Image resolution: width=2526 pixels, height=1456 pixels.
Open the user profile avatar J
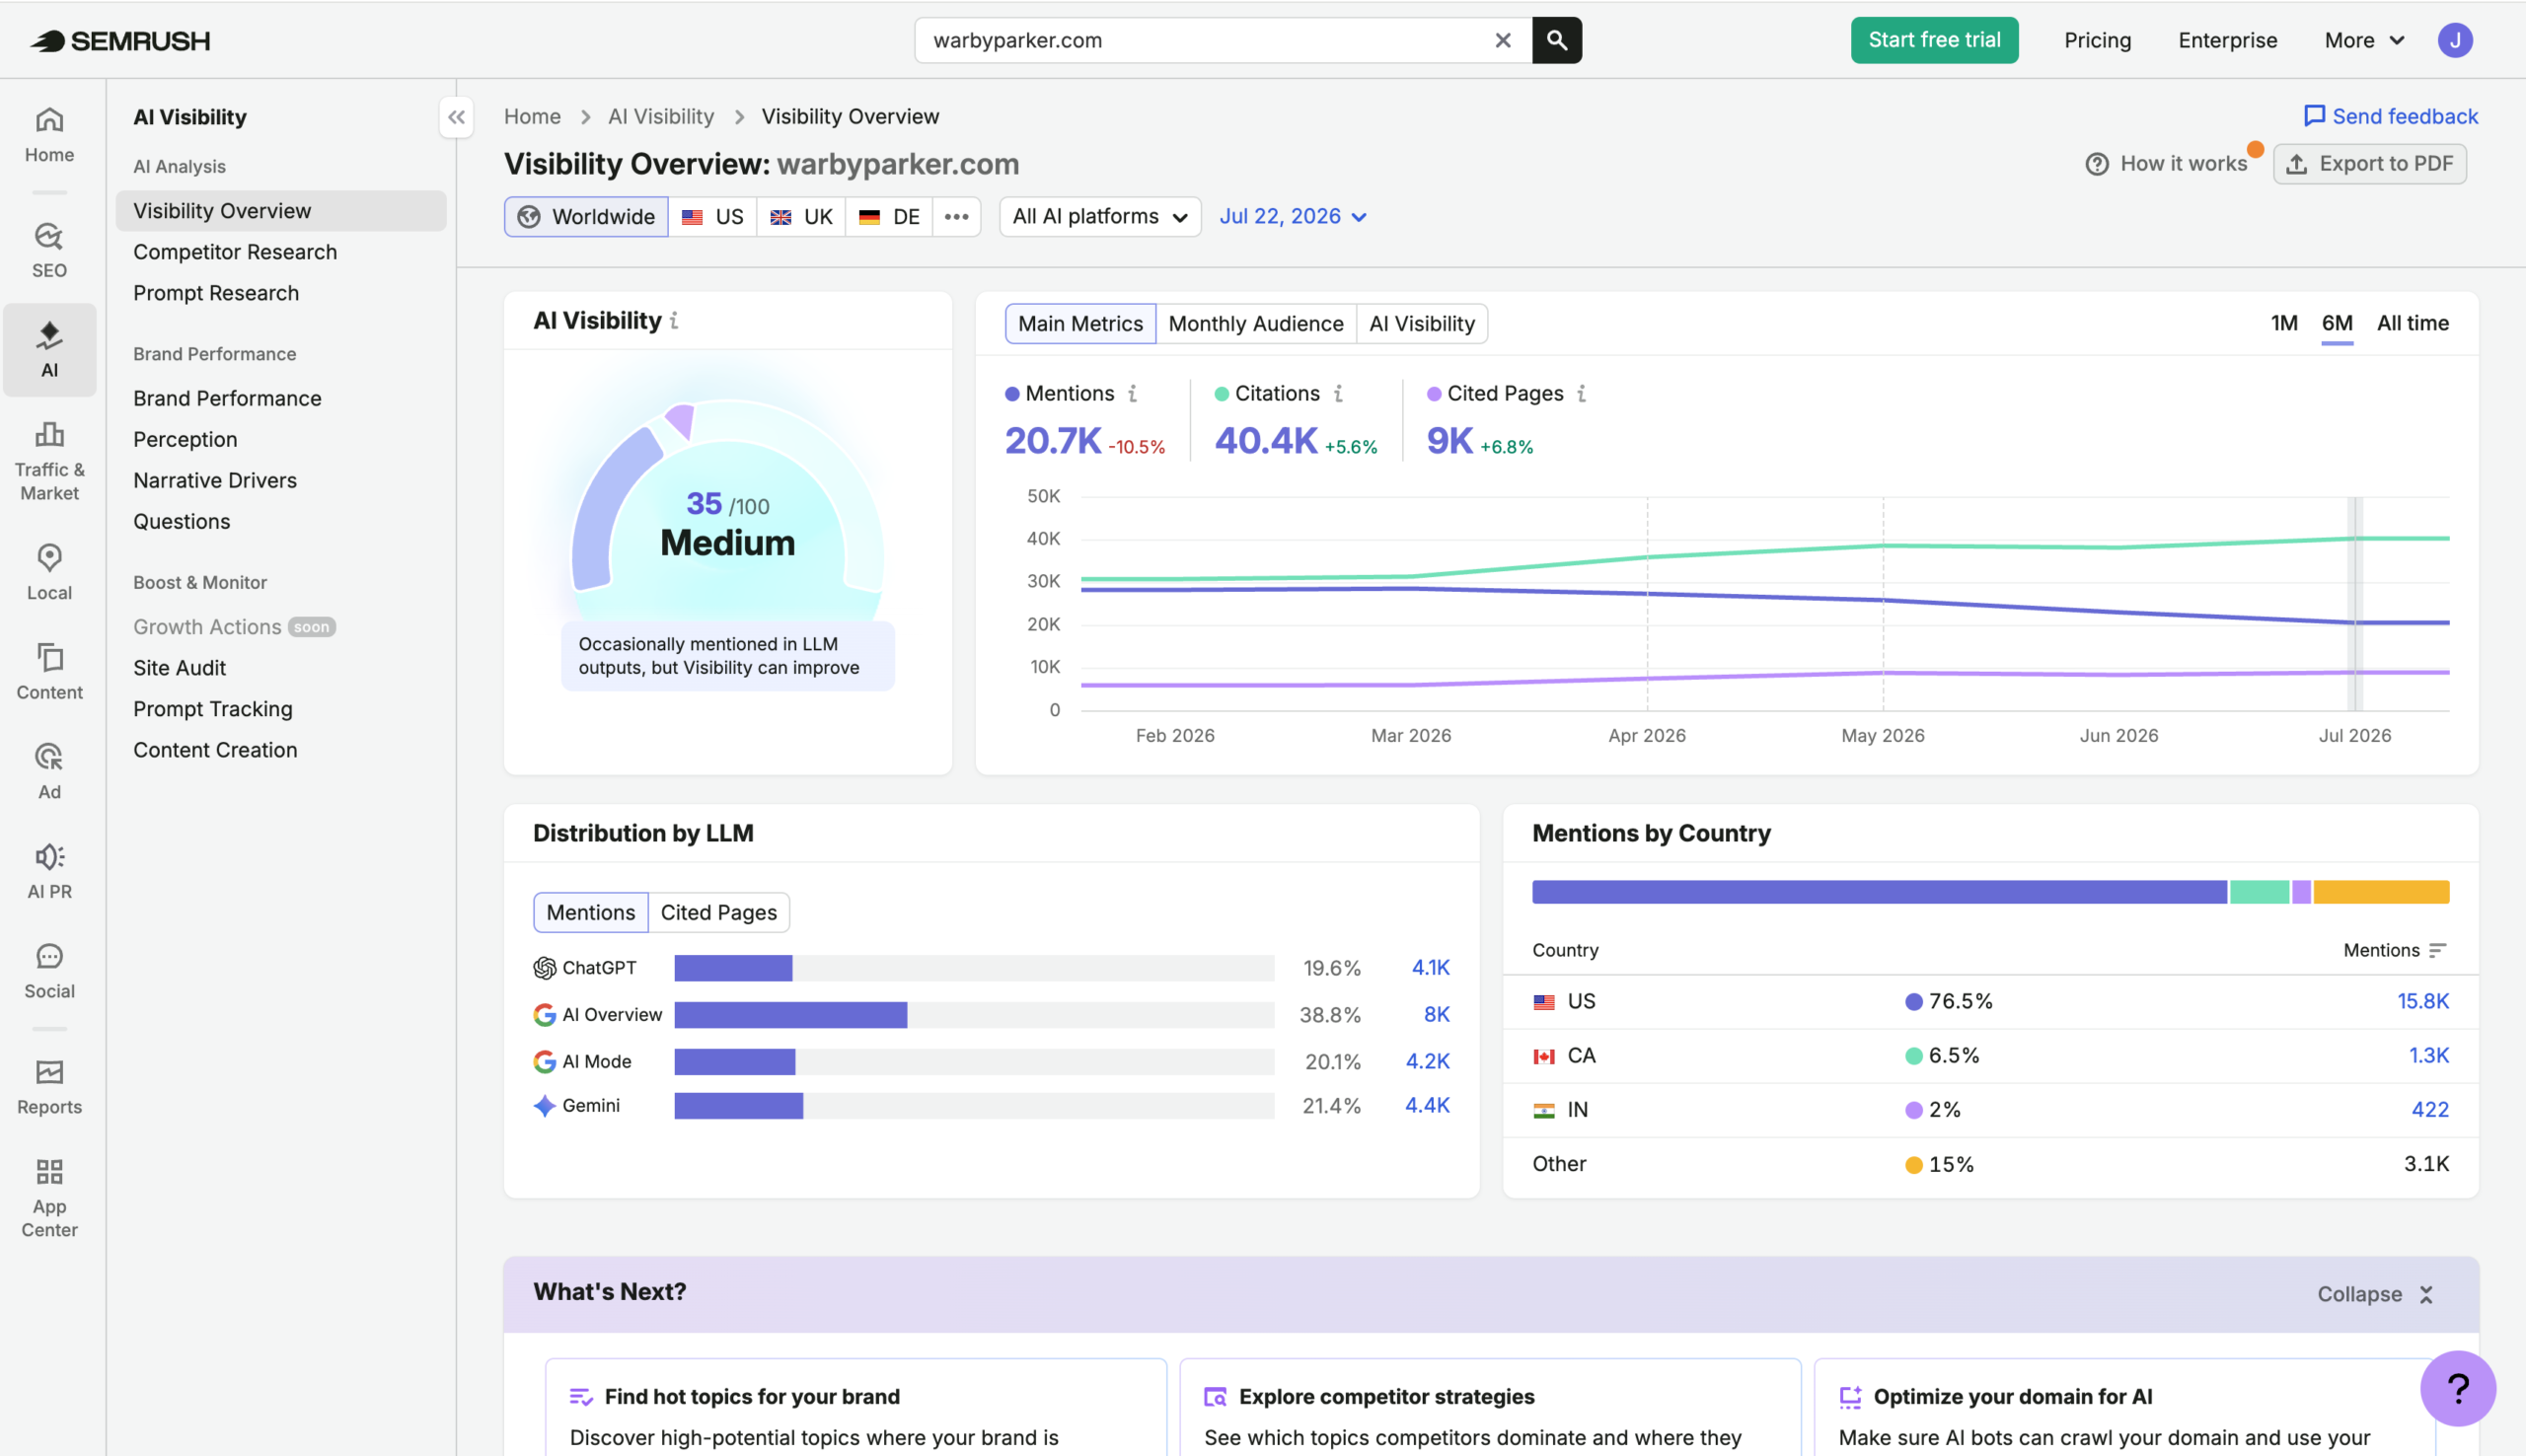[2454, 40]
